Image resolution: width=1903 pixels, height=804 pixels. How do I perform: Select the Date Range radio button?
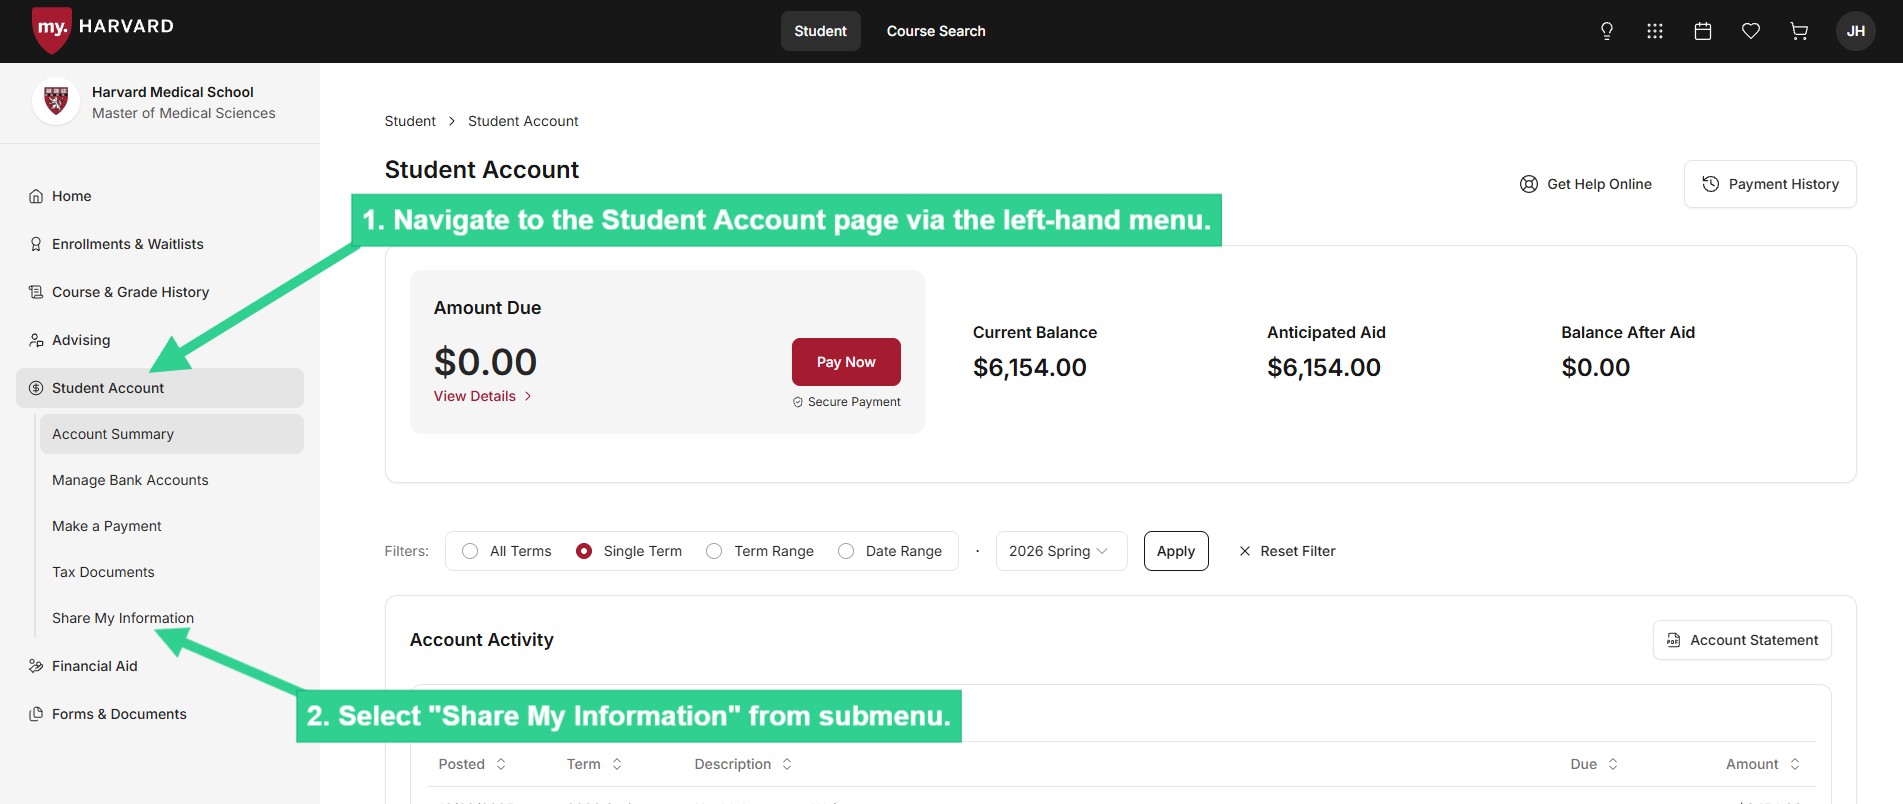click(x=846, y=551)
